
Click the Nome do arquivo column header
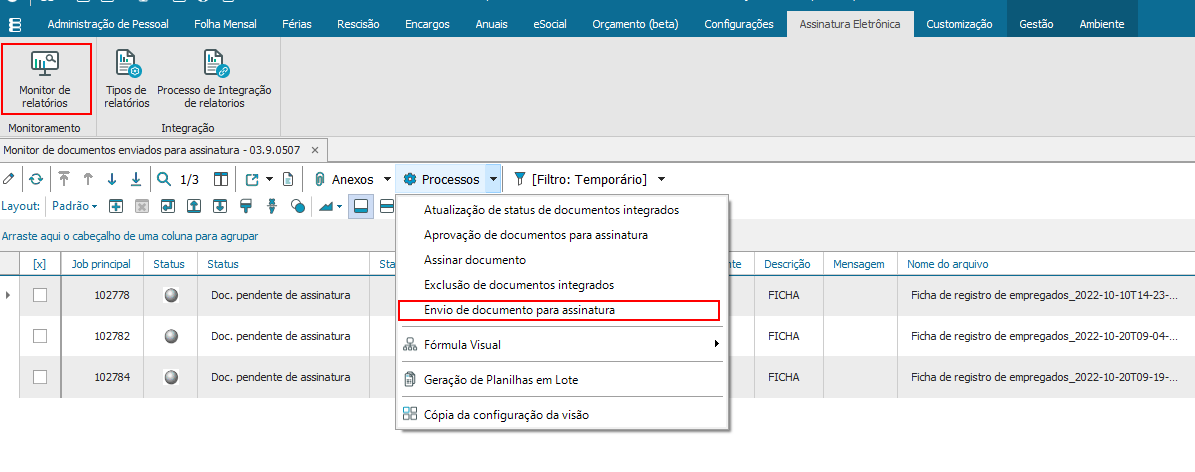[x=1046, y=264]
